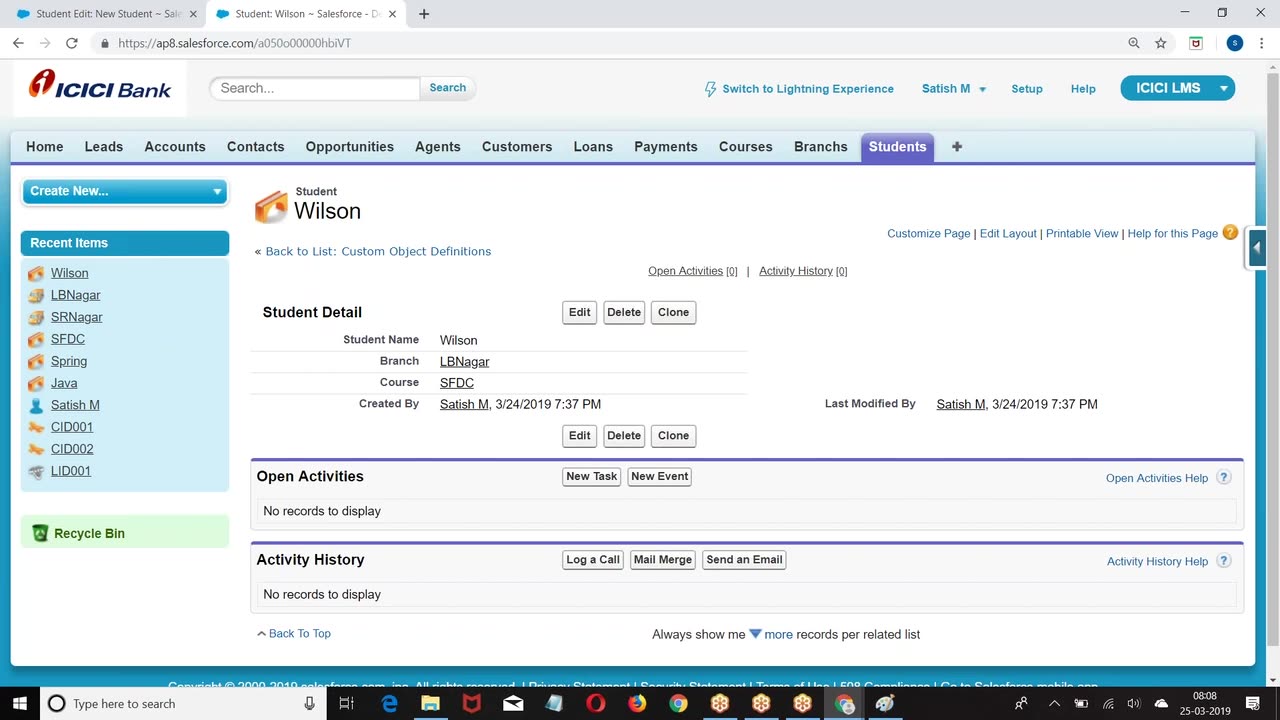Open the Satish M user menu

tap(954, 89)
